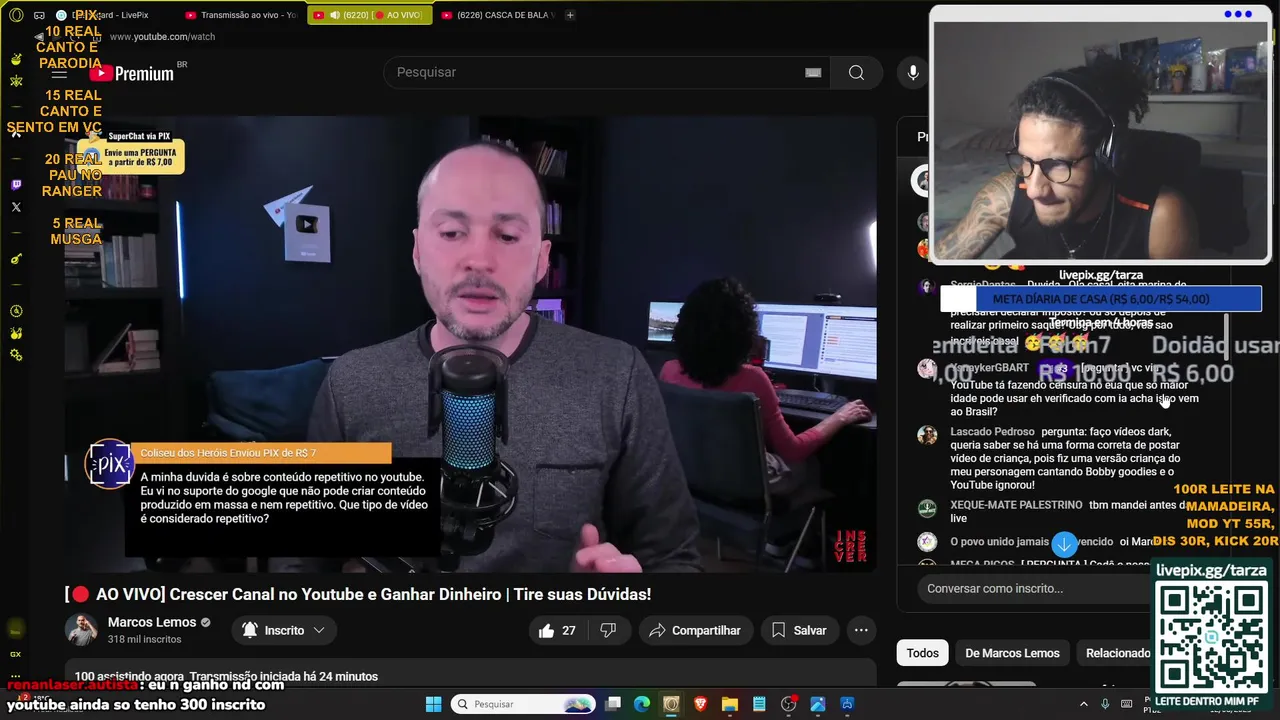Open the GX Corner gamepad icon
Image resolution: width=1280 pixels, height=720 pixels.
(39, 15)
